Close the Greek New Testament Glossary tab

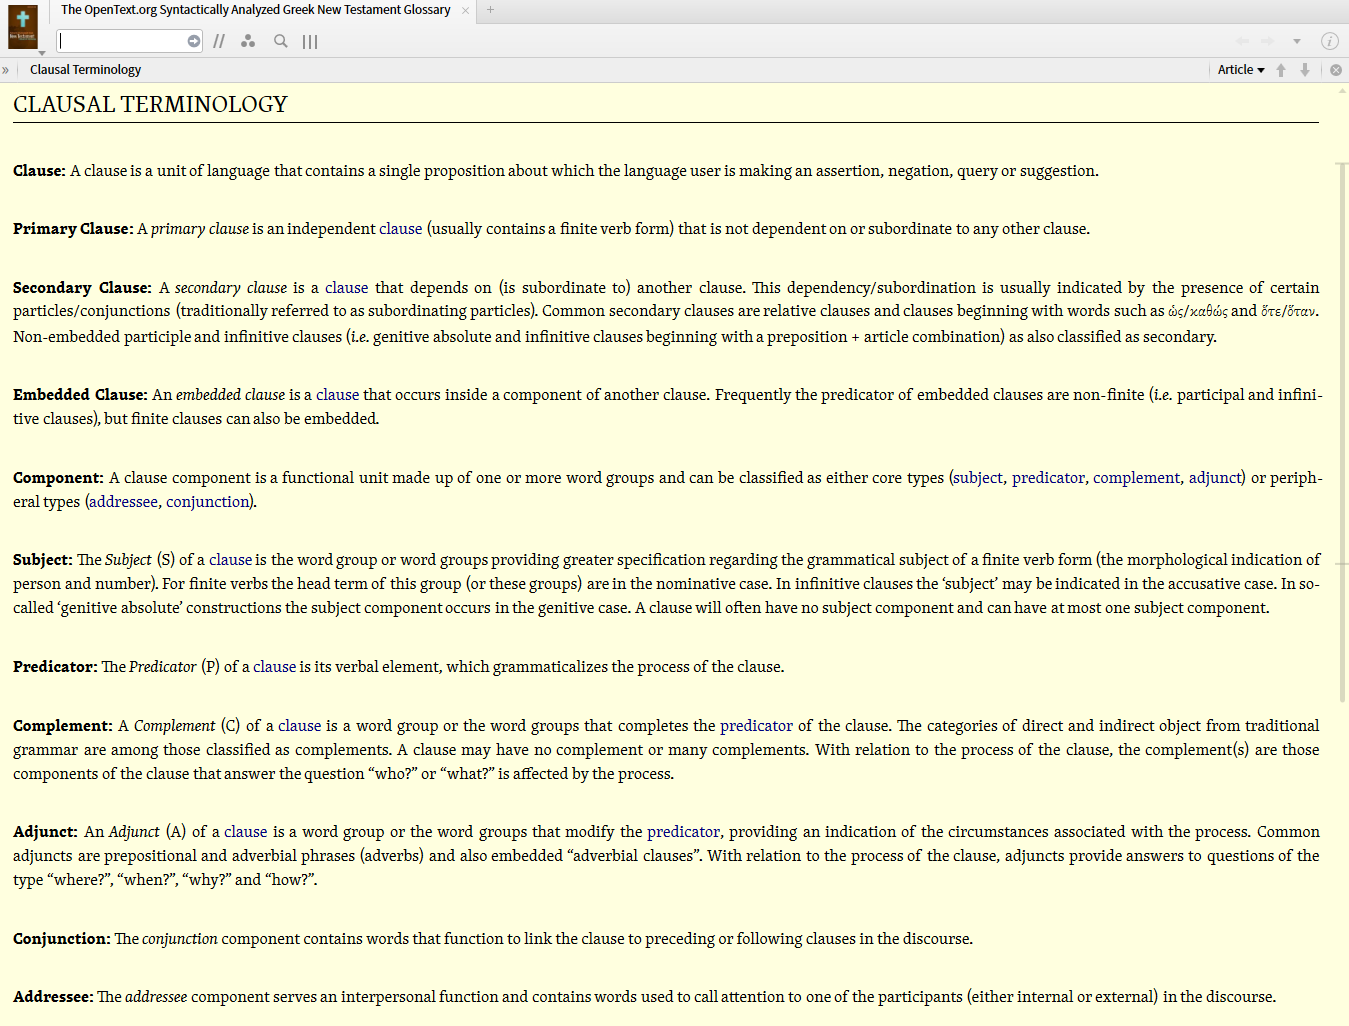465,10
